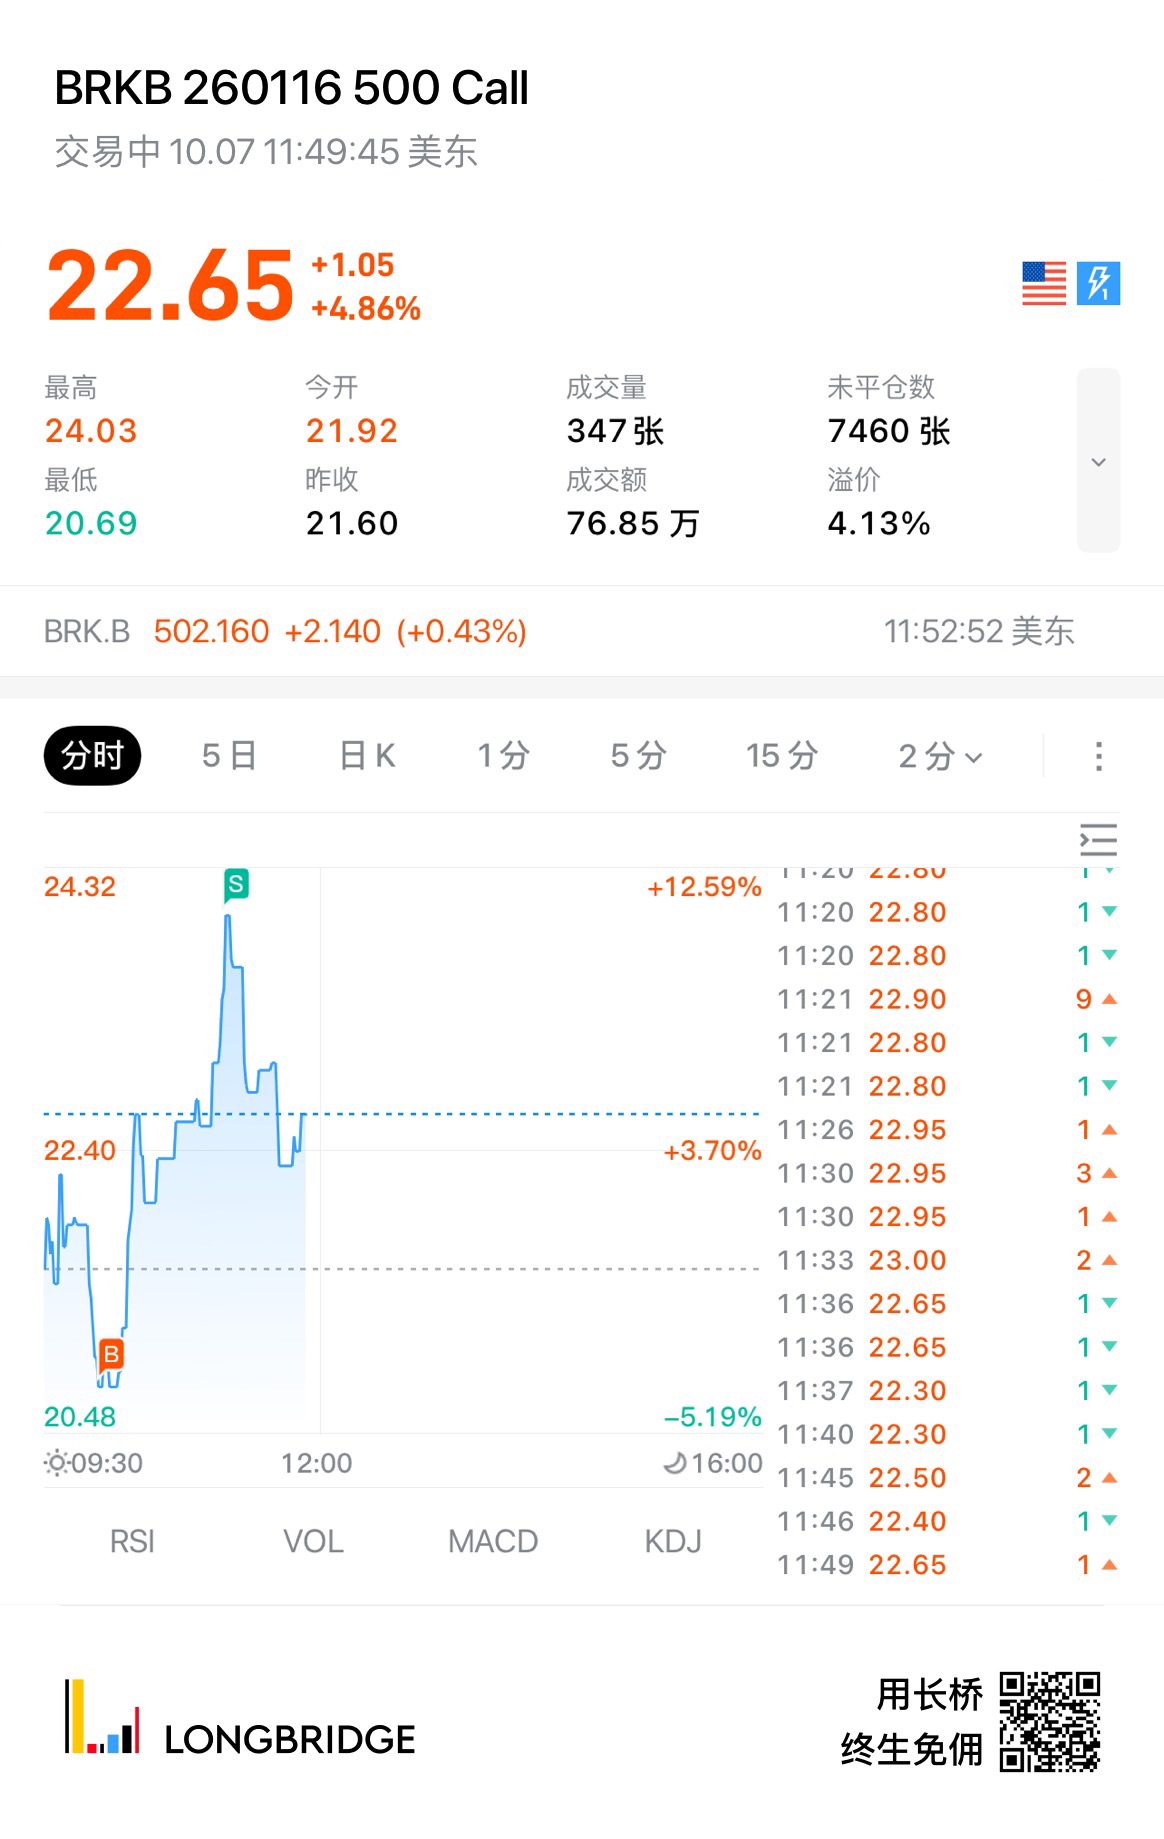1164x1839 pixels.
Task: Tap the 用长桥 终生免佣 promo text
Action: (912, 1722)
